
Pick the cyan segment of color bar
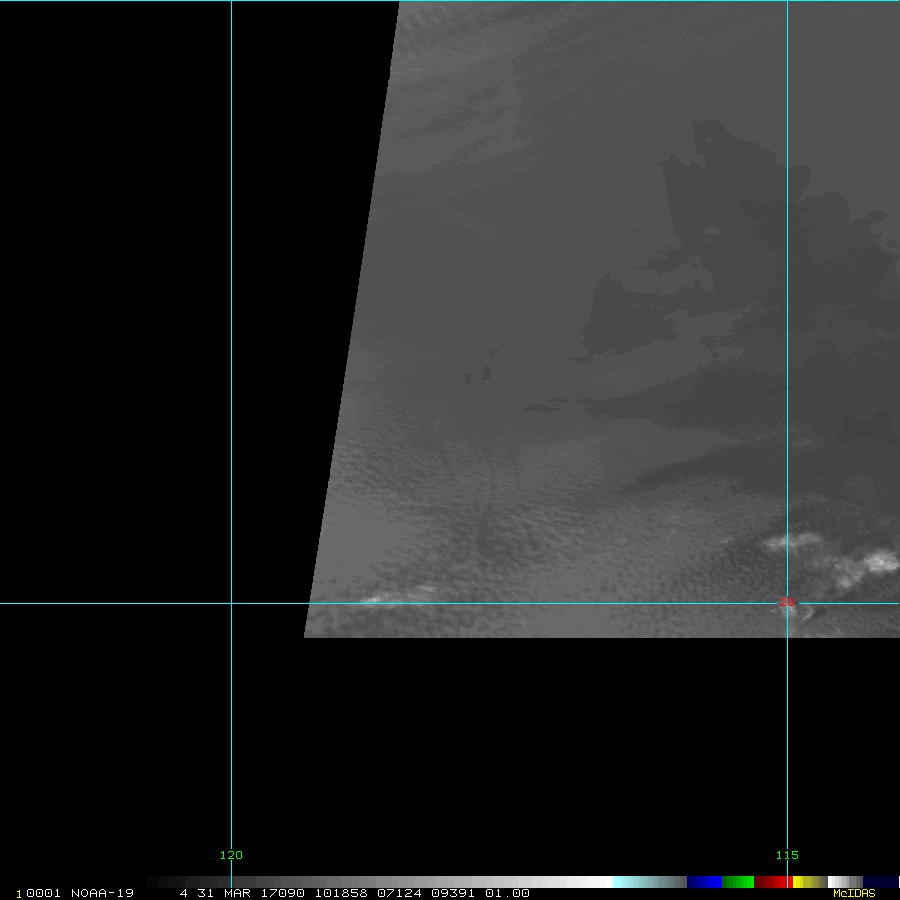pos(630,882)
